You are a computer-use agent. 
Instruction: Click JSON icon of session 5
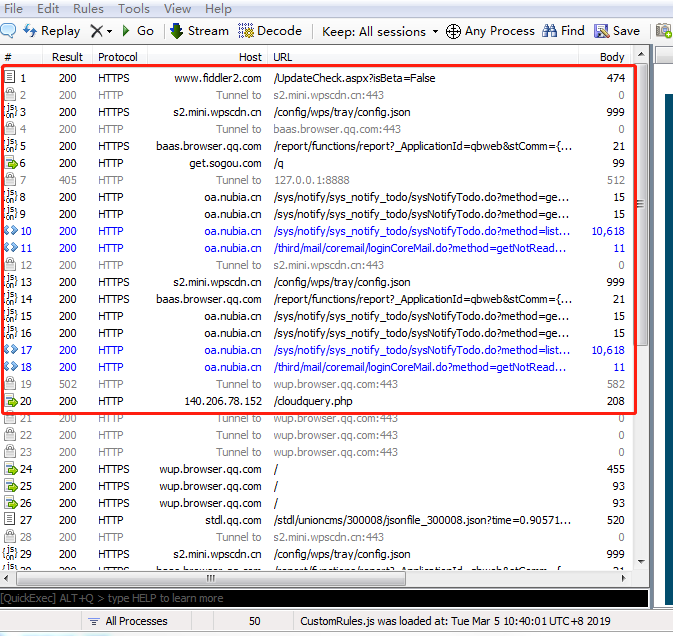pos(10,145)
